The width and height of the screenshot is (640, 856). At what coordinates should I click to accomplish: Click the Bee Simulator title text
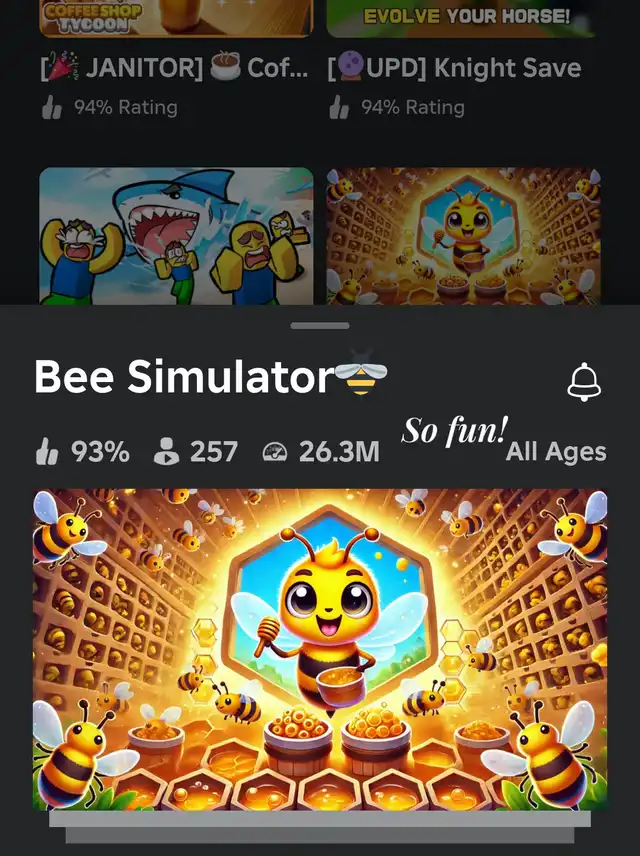(184, 376)
